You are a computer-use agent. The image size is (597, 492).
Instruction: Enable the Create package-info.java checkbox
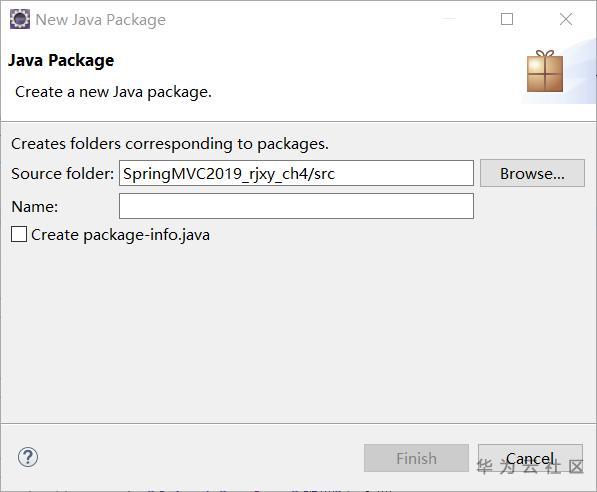(19, 234)
